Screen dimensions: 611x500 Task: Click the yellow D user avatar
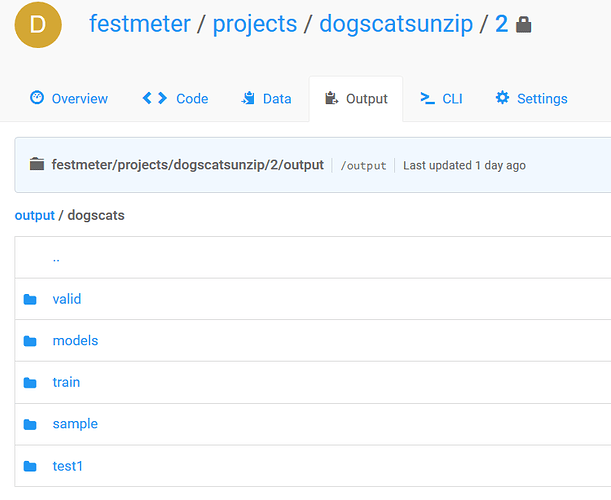38,25
